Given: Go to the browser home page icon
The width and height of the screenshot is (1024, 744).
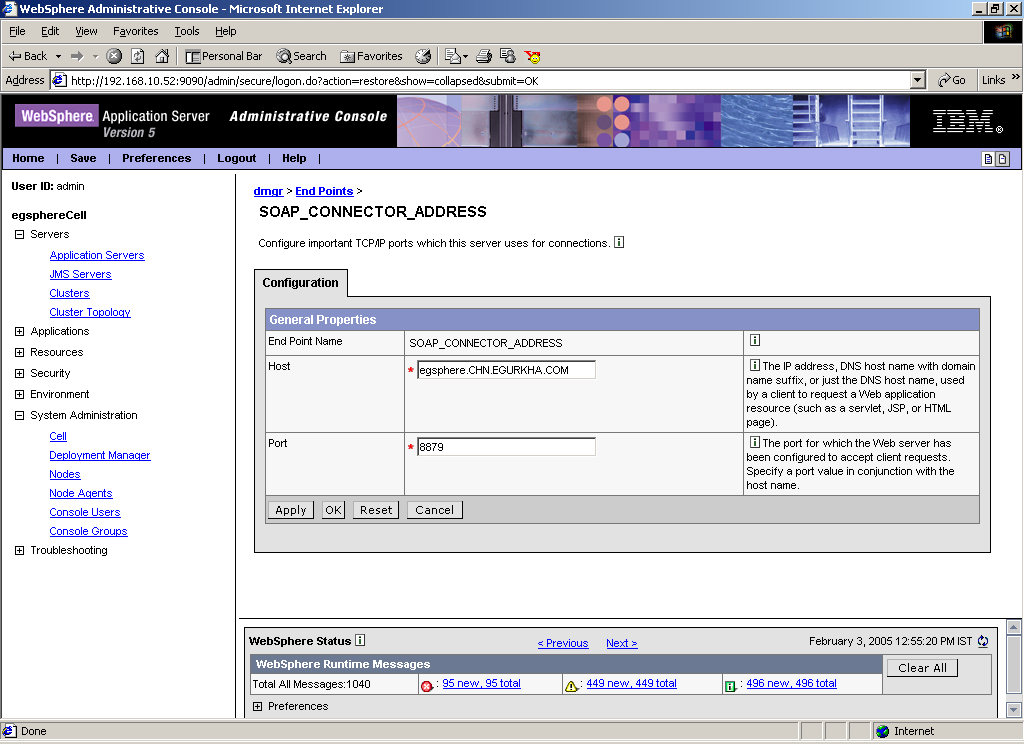Looking at the screenshot, I should [x=162, y=56].
